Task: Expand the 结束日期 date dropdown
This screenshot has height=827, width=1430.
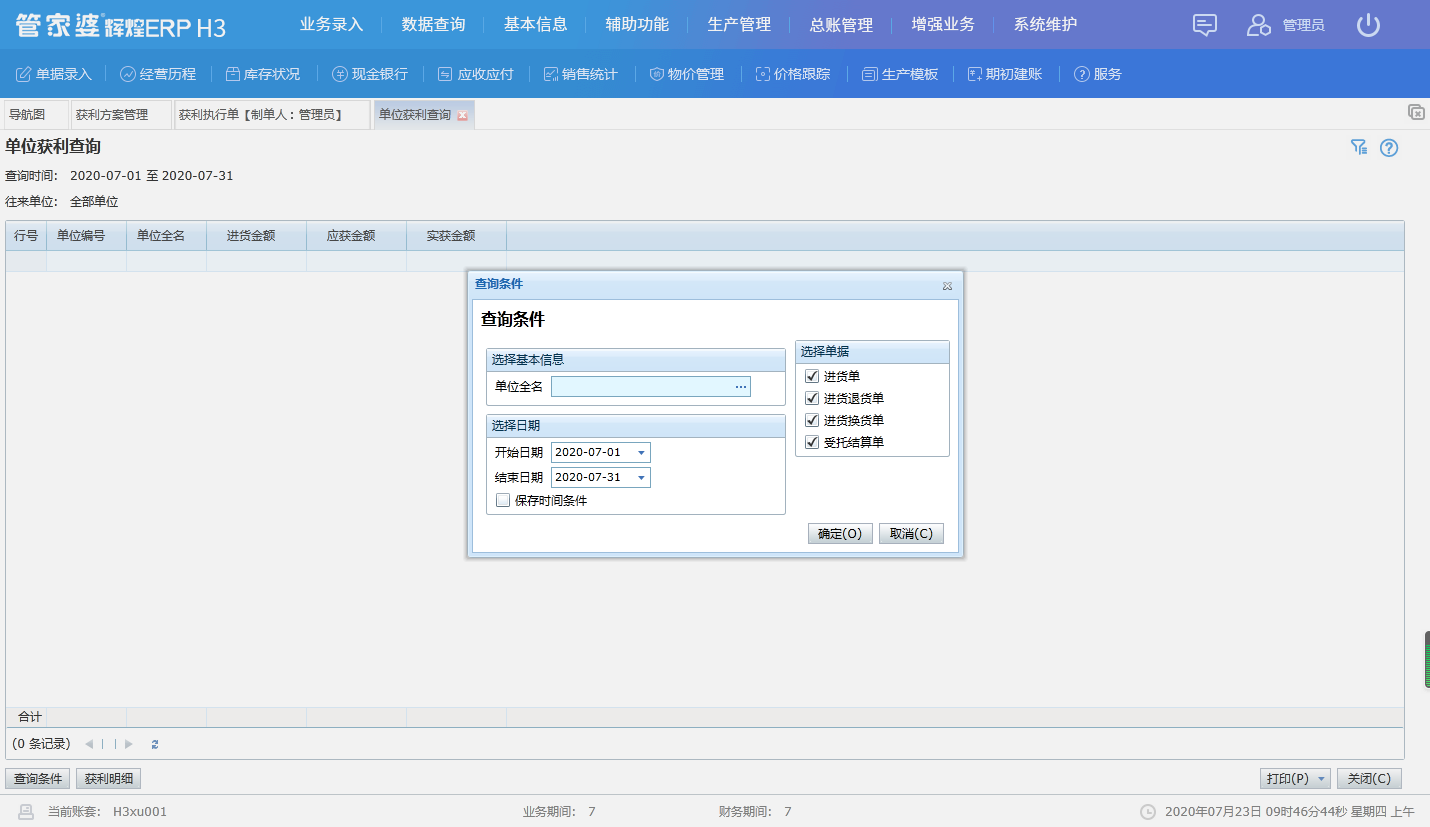Action: (x=641, y=478)
